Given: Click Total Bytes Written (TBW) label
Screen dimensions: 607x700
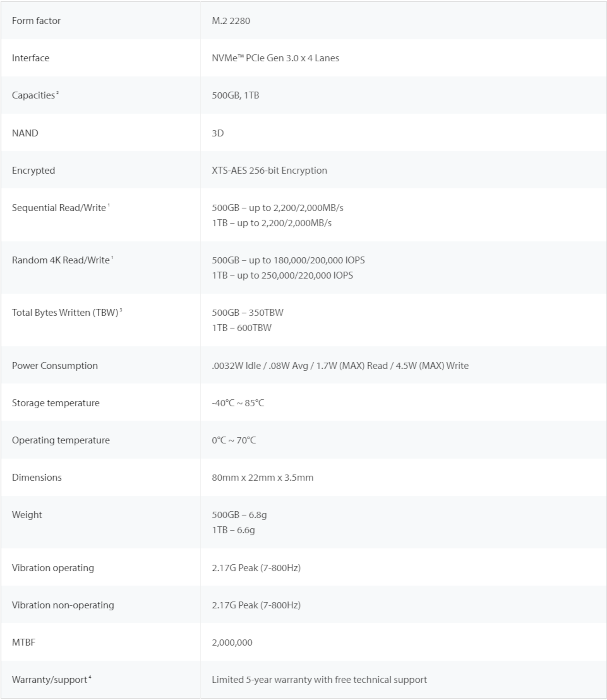Looking at the screenshot, I should 66,312.
